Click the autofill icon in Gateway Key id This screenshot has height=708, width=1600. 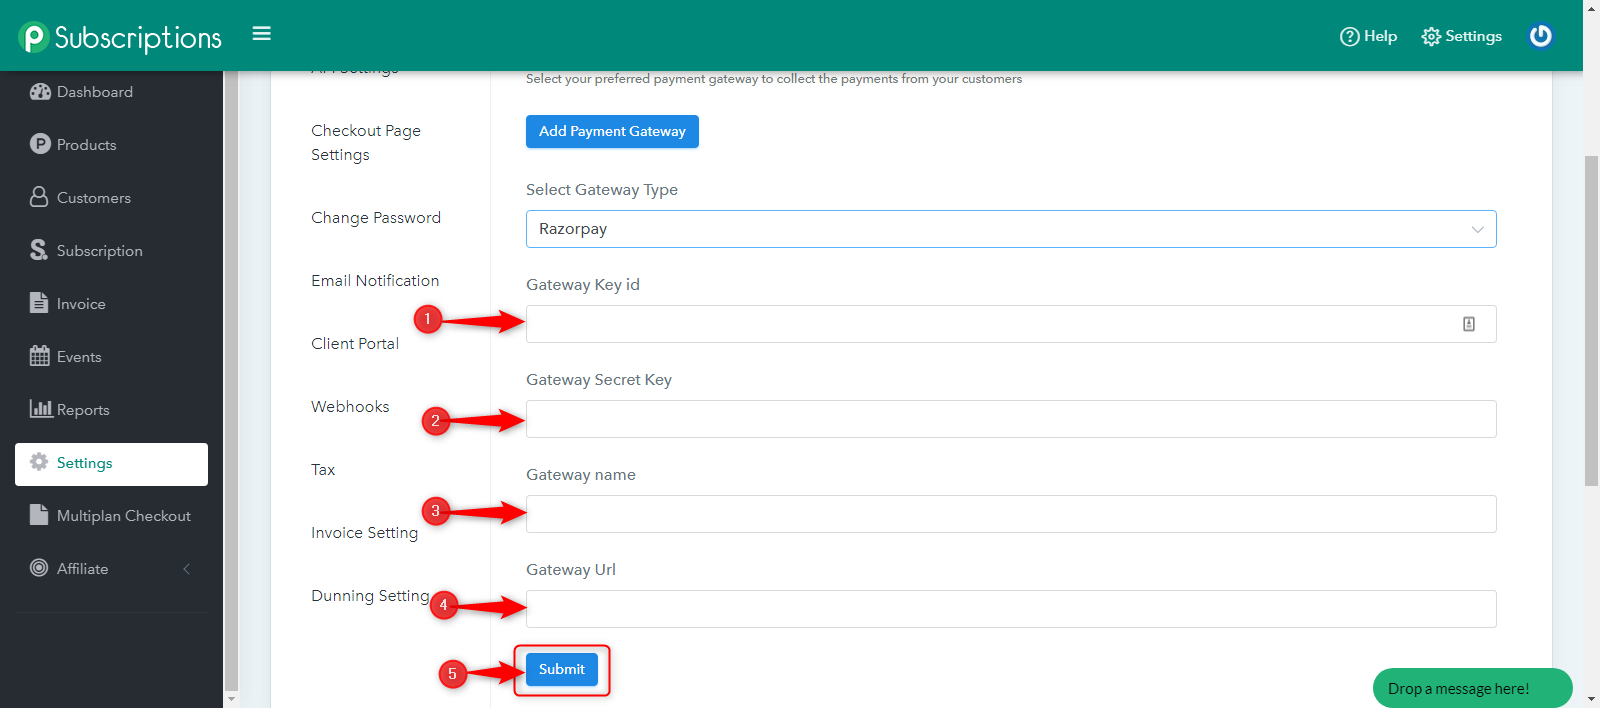(x=1469, y=324)
